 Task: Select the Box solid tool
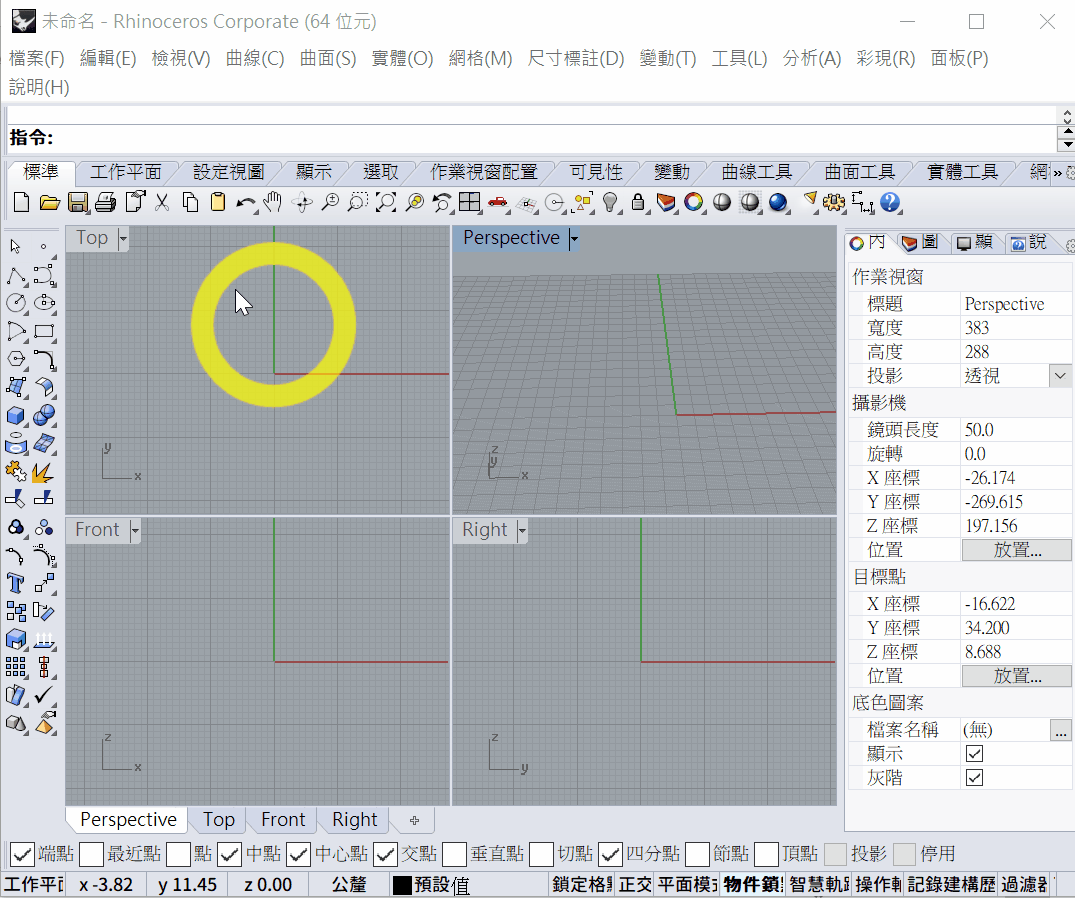[x=16, y=415]
